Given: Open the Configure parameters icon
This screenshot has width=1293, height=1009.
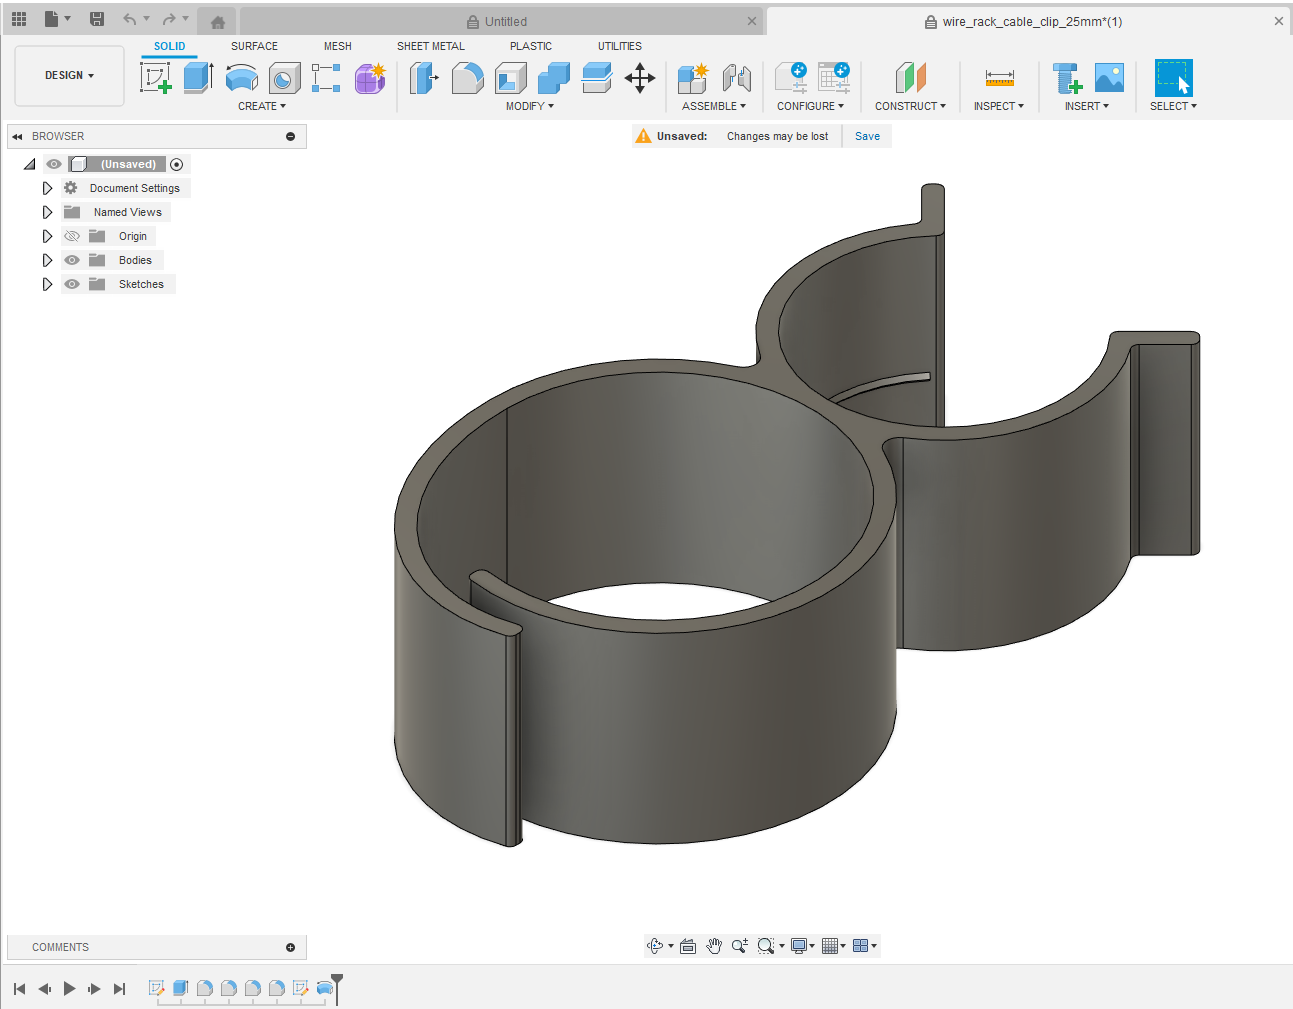Looking at the screenshot, I should pos(791,78).
